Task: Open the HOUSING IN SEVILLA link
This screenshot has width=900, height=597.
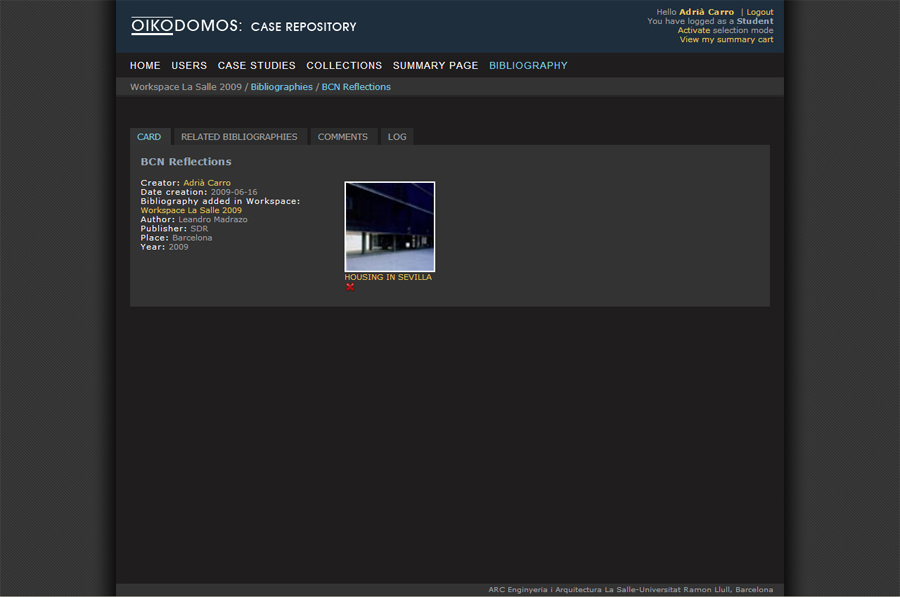Action: [x=388, y=277]
